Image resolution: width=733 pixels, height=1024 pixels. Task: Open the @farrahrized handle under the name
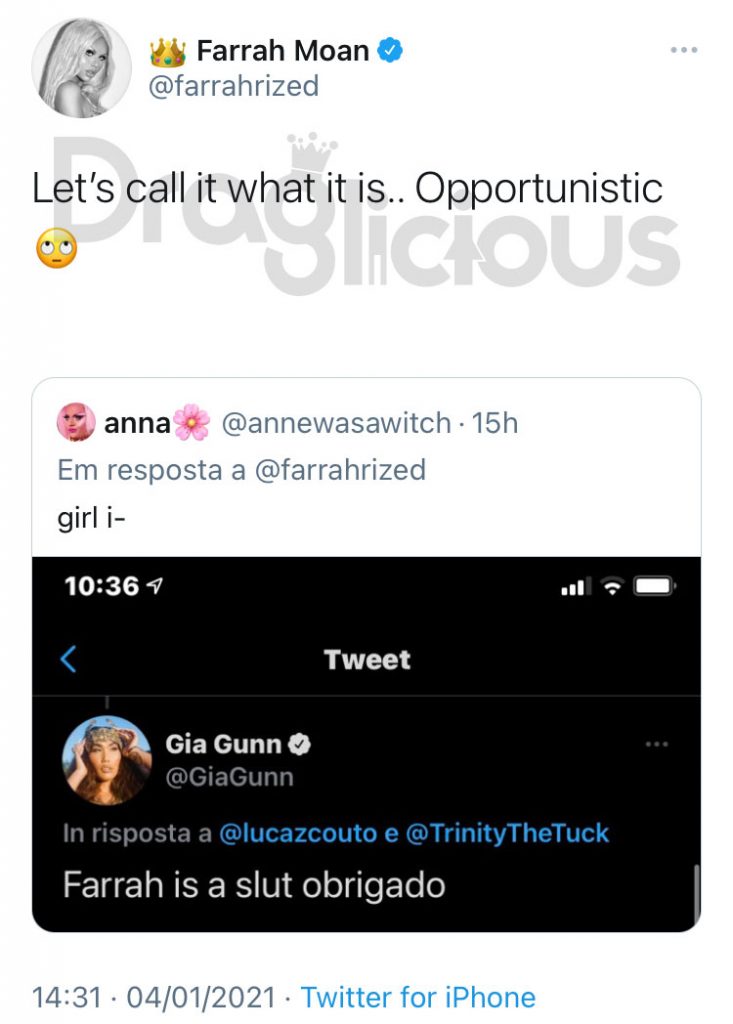(234, 86)
